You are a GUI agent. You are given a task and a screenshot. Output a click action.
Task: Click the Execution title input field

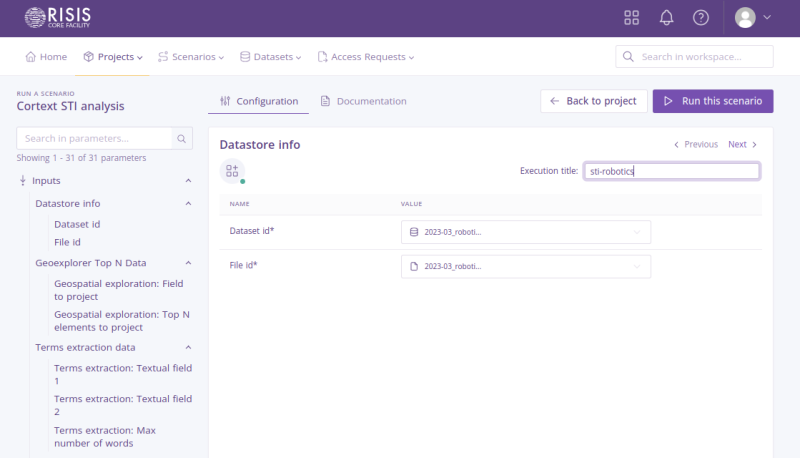point(671,171)
